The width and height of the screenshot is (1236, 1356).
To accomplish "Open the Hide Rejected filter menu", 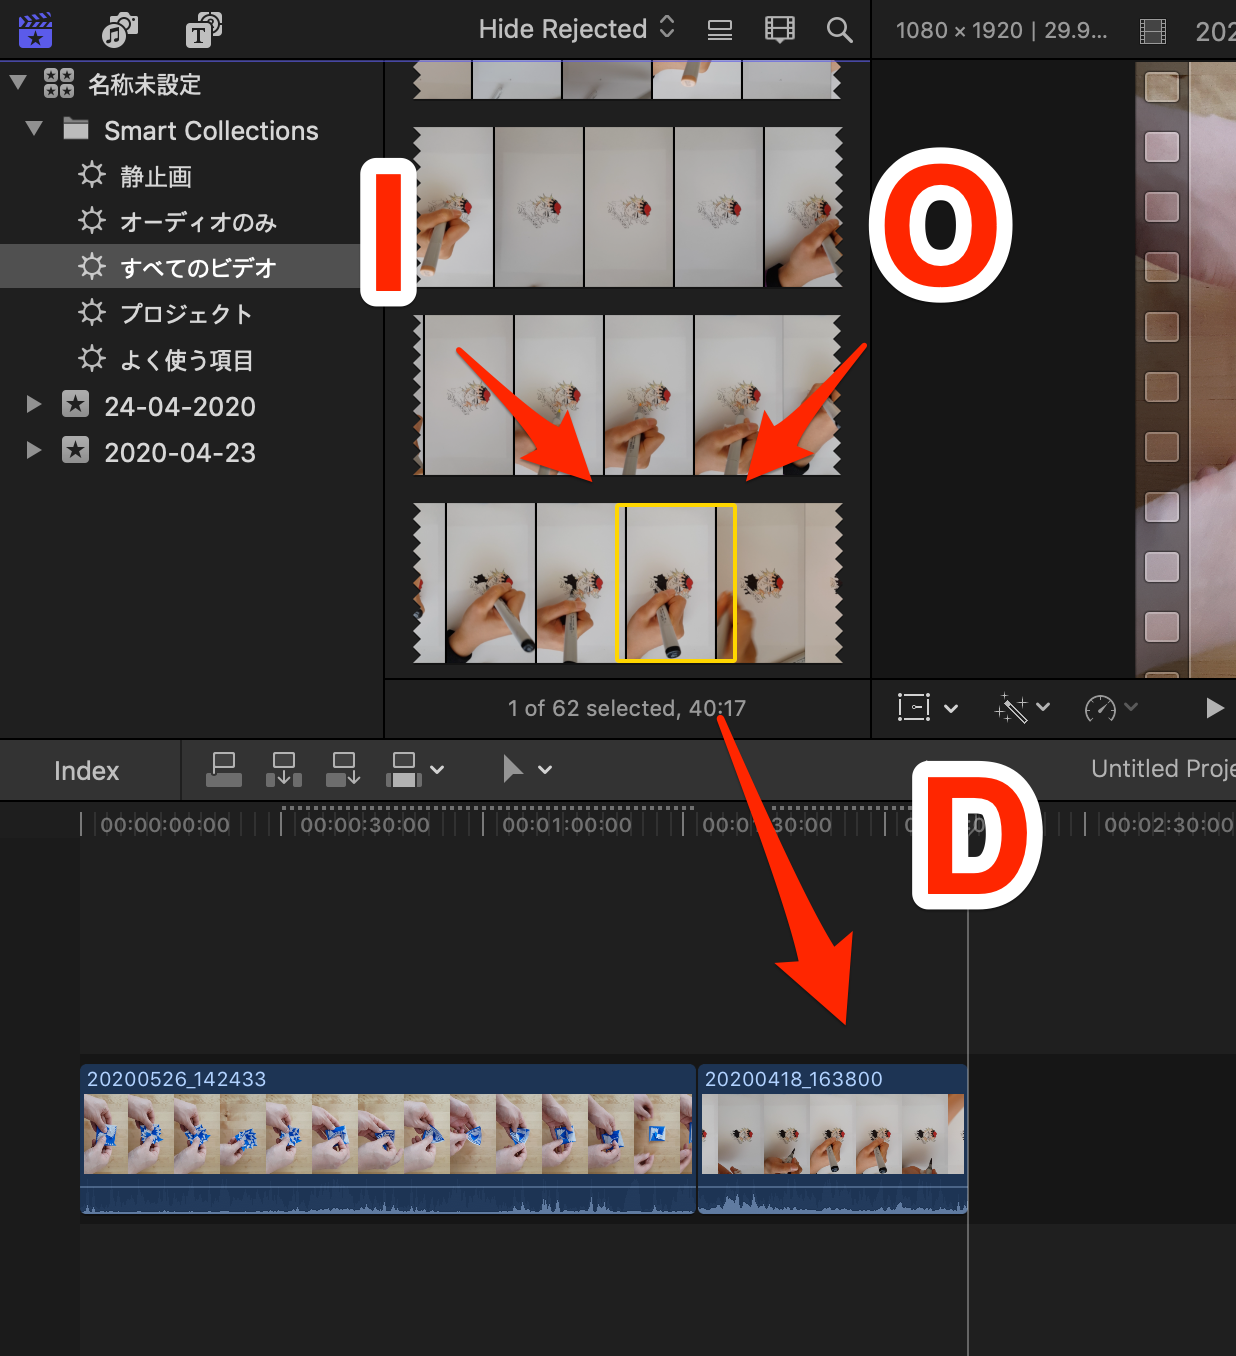I will pyautogui.click(x=577, y=29).
